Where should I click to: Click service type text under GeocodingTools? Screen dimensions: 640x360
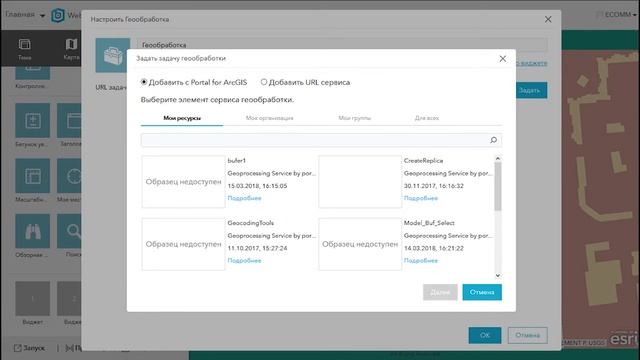point(271,236)
